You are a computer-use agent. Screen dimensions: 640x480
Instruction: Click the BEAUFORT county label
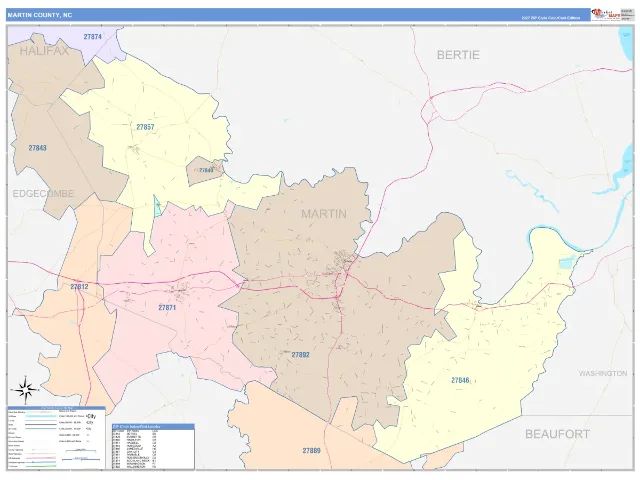point(557,434)
